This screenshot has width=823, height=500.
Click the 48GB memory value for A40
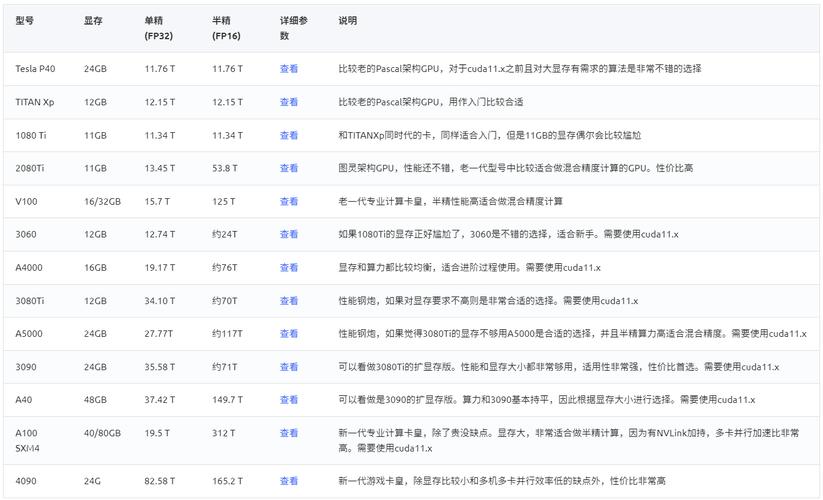[x=95, y=400]
